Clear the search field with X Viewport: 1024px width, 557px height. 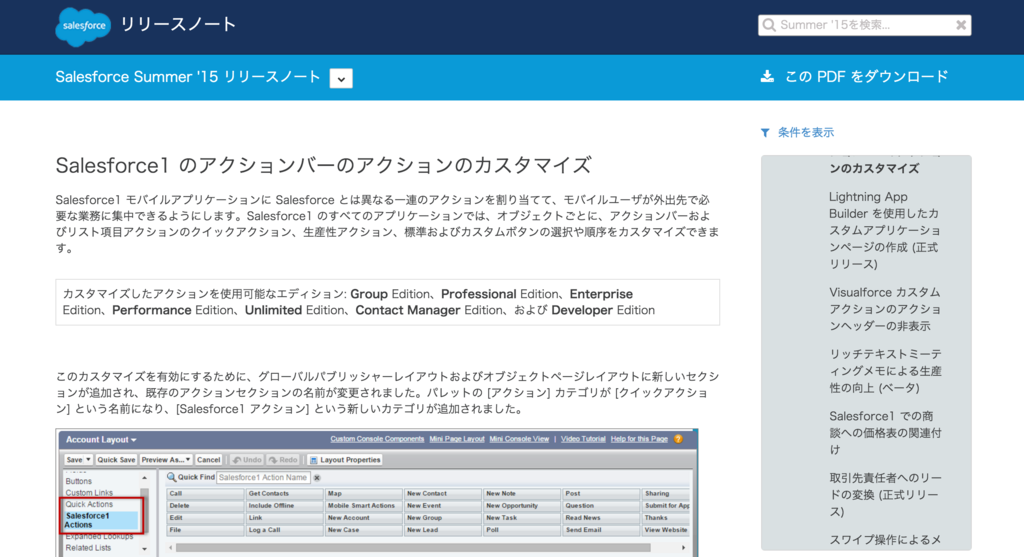pos(961,25)
